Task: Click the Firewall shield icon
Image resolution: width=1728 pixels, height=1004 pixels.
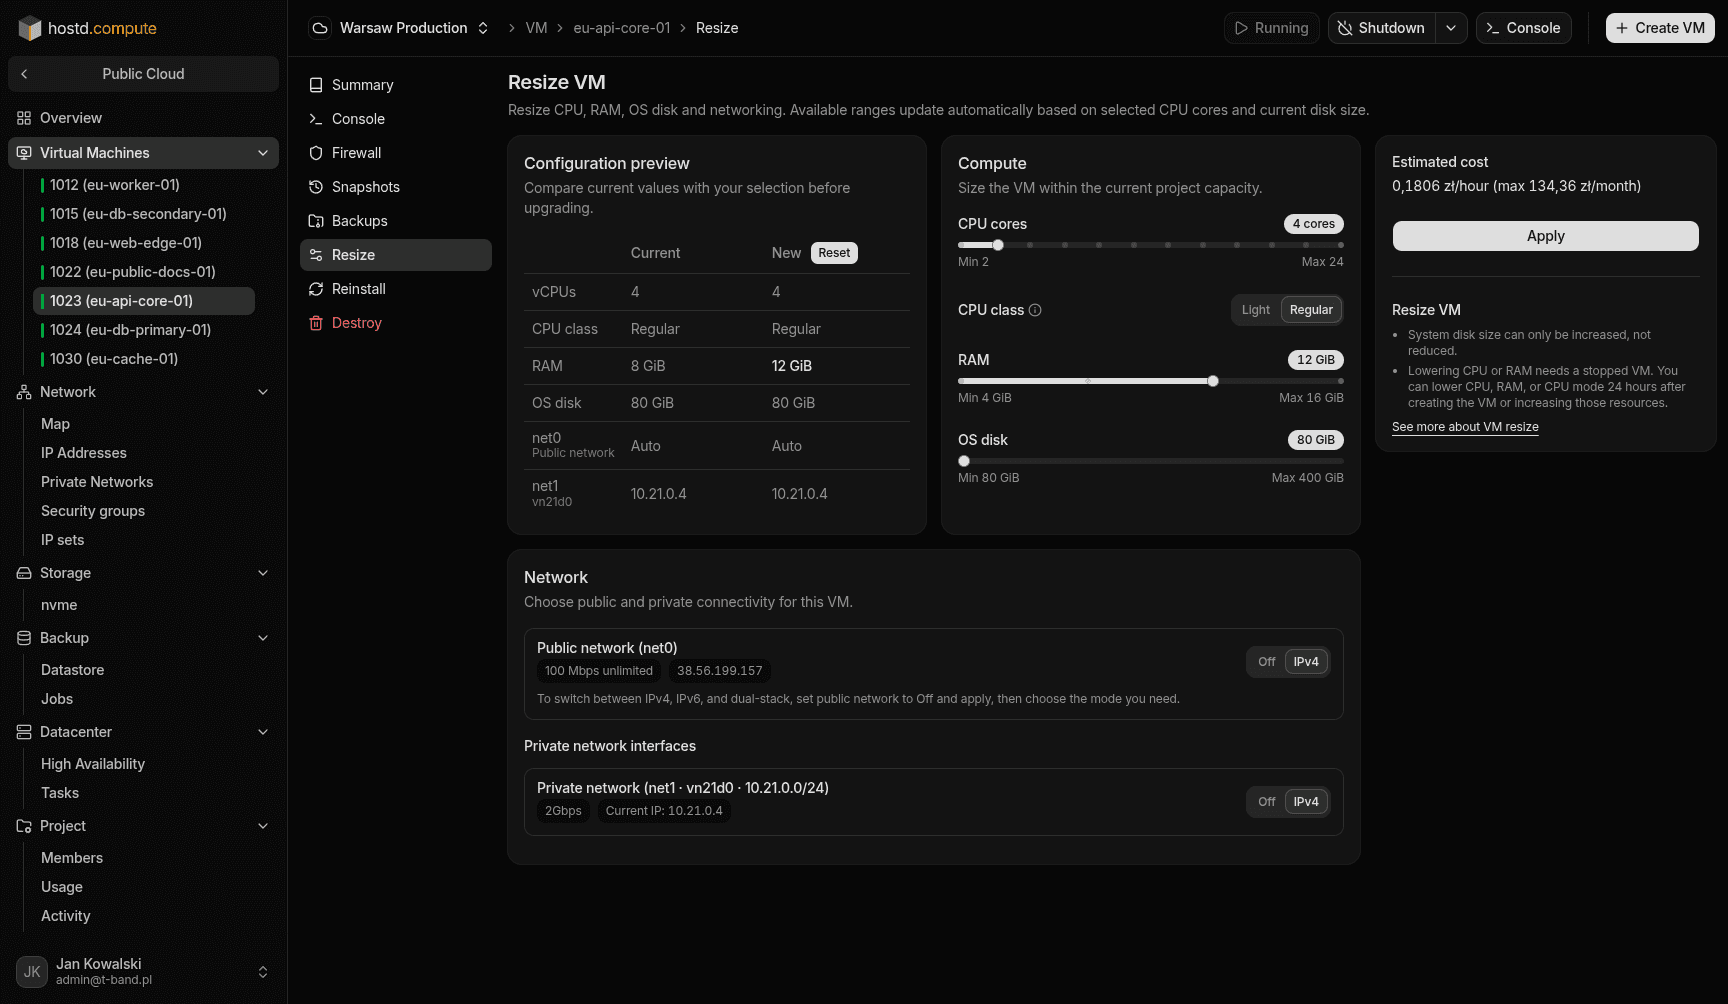Action: point(316,153)
